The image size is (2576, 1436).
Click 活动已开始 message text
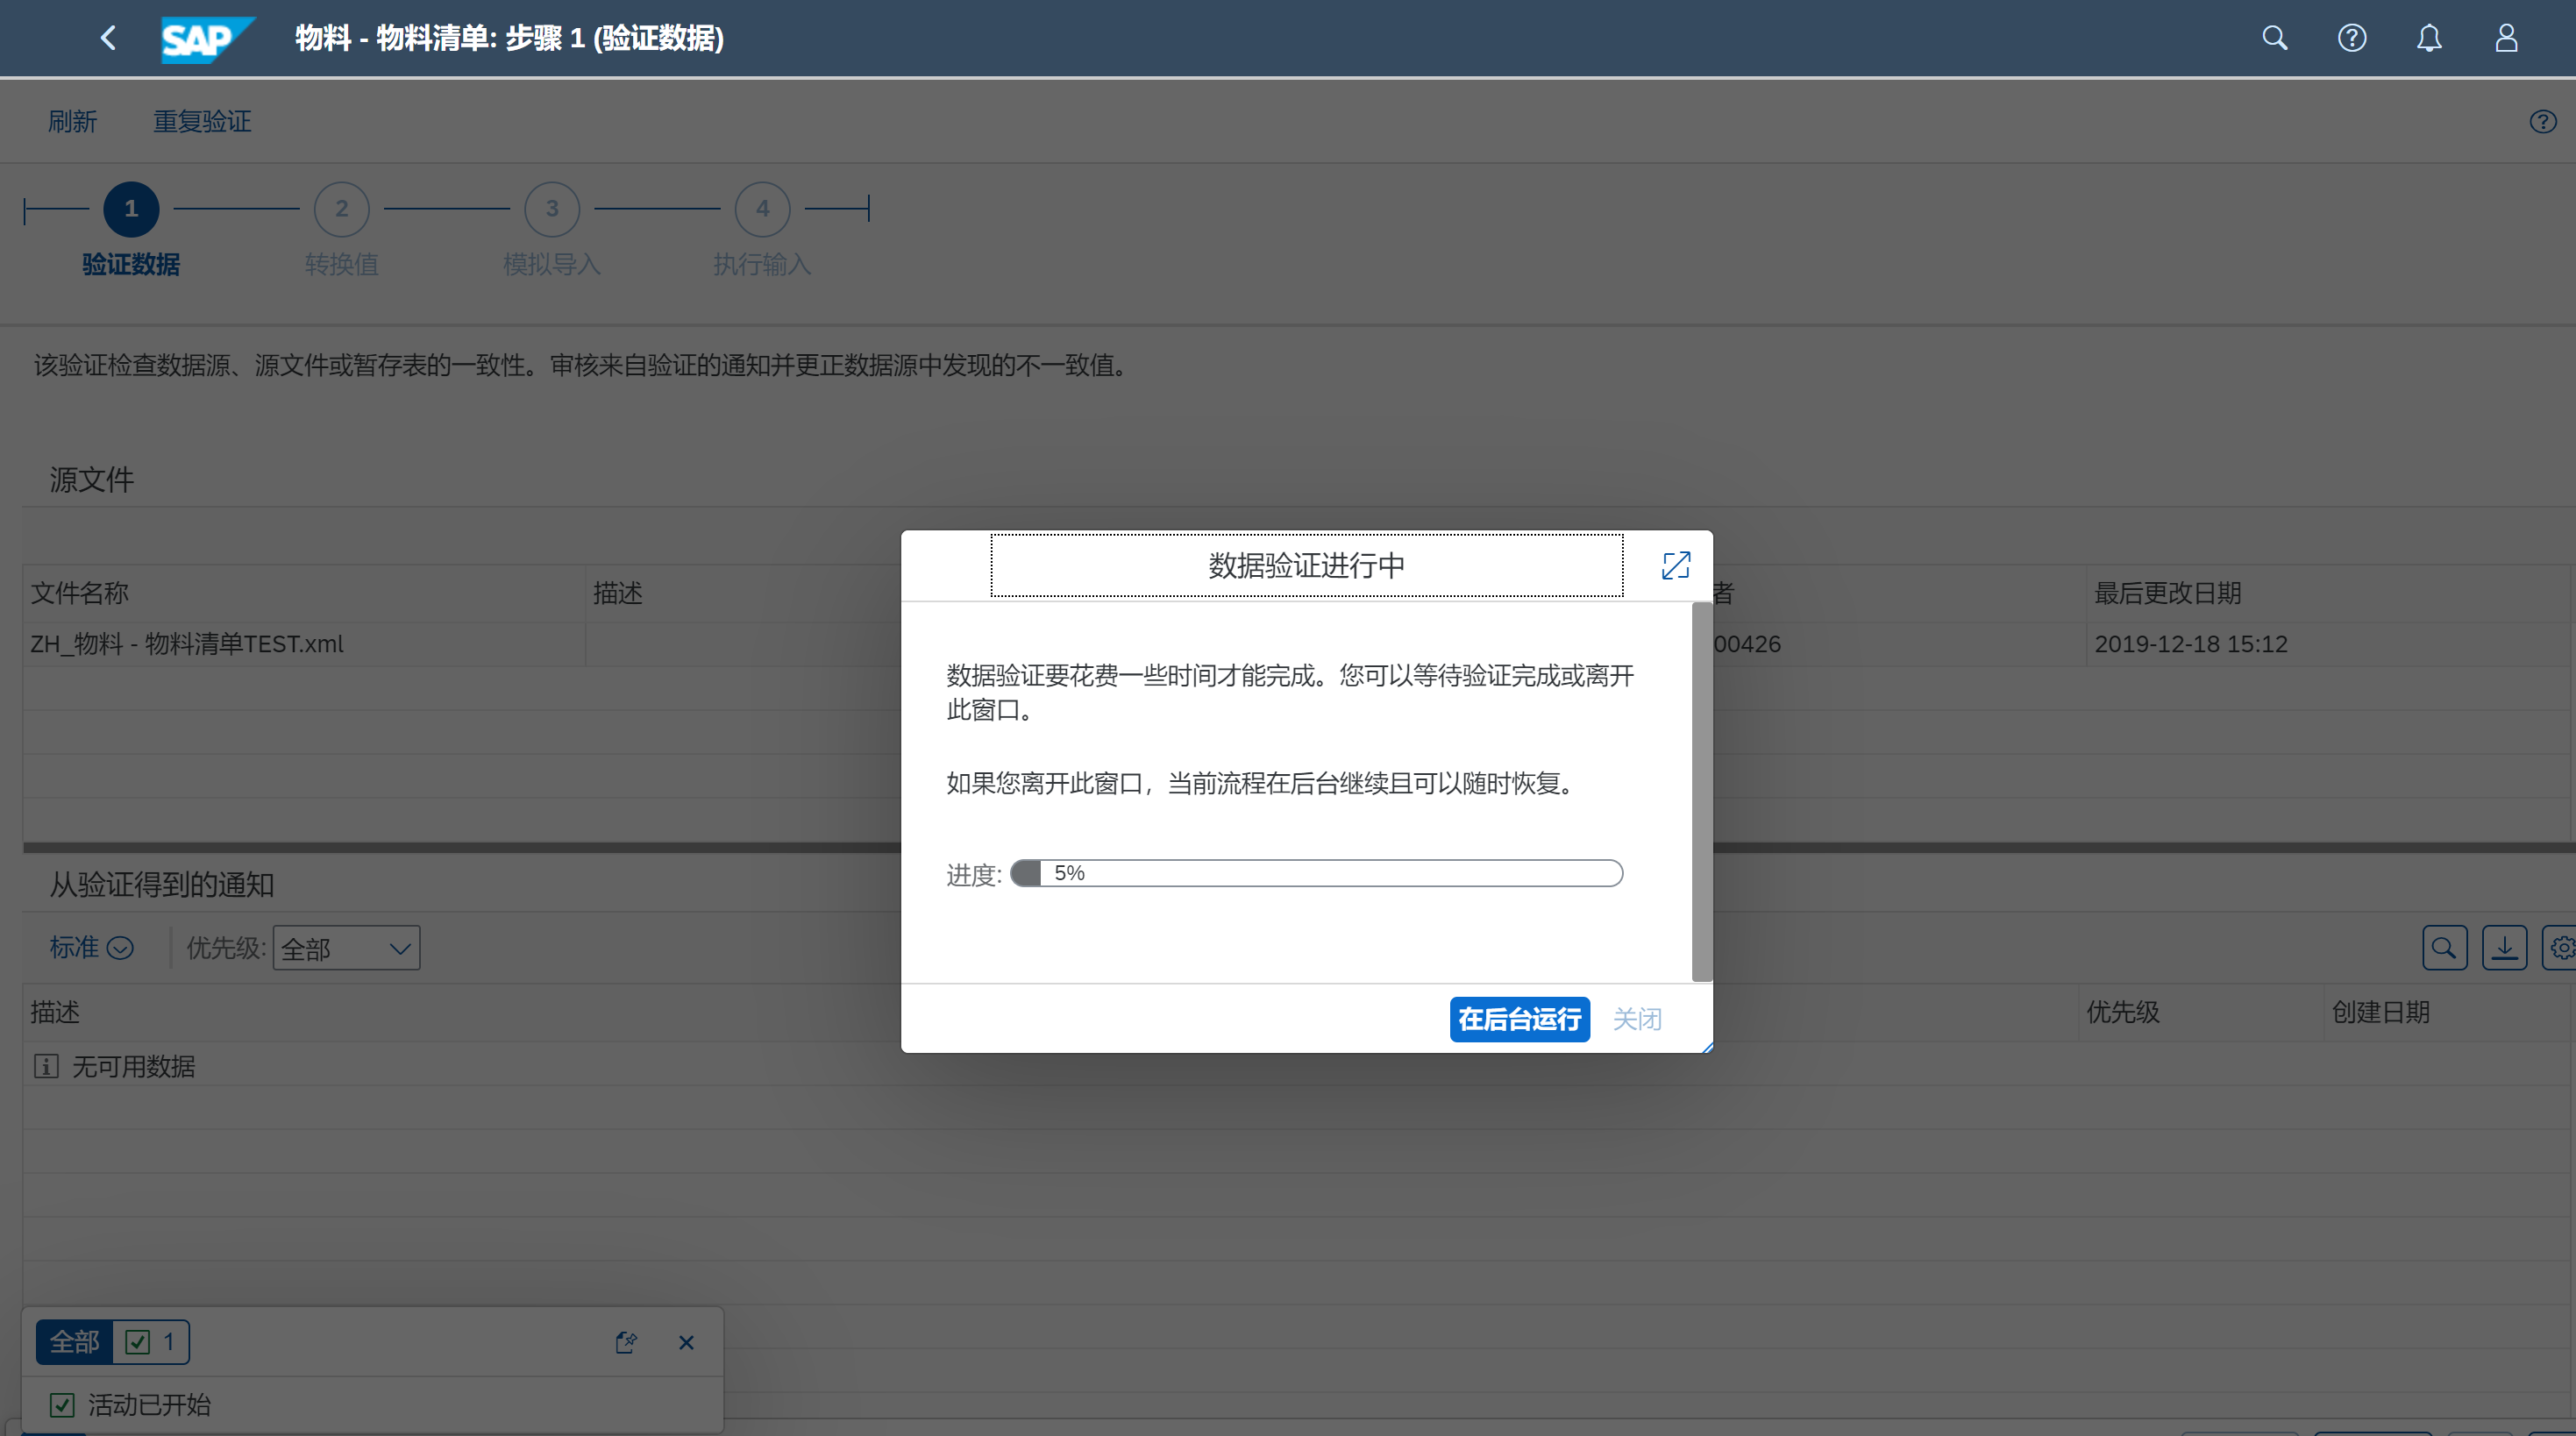pyautogui.click(x=149, y=1405)
